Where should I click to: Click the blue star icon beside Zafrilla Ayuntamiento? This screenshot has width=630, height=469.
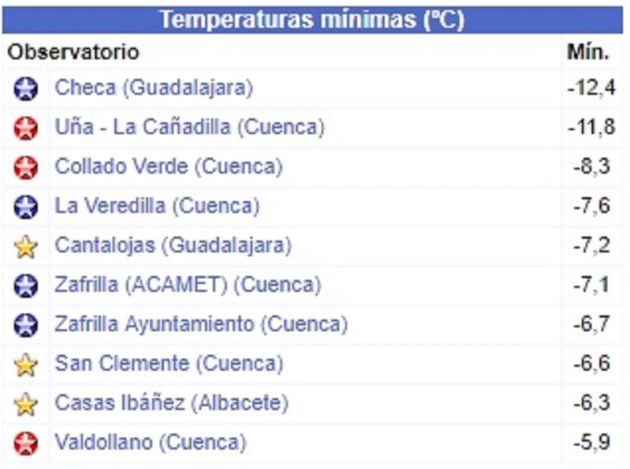26,325
